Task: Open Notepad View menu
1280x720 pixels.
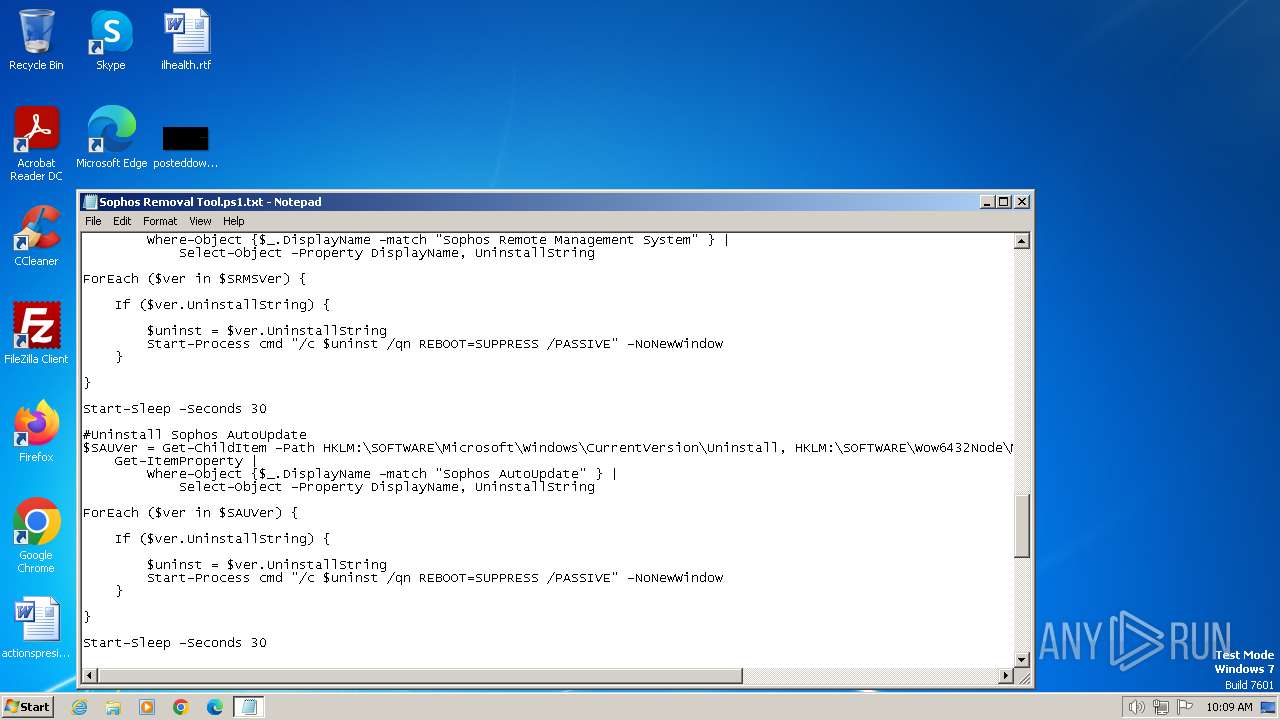Action: [x=200, y=221]
